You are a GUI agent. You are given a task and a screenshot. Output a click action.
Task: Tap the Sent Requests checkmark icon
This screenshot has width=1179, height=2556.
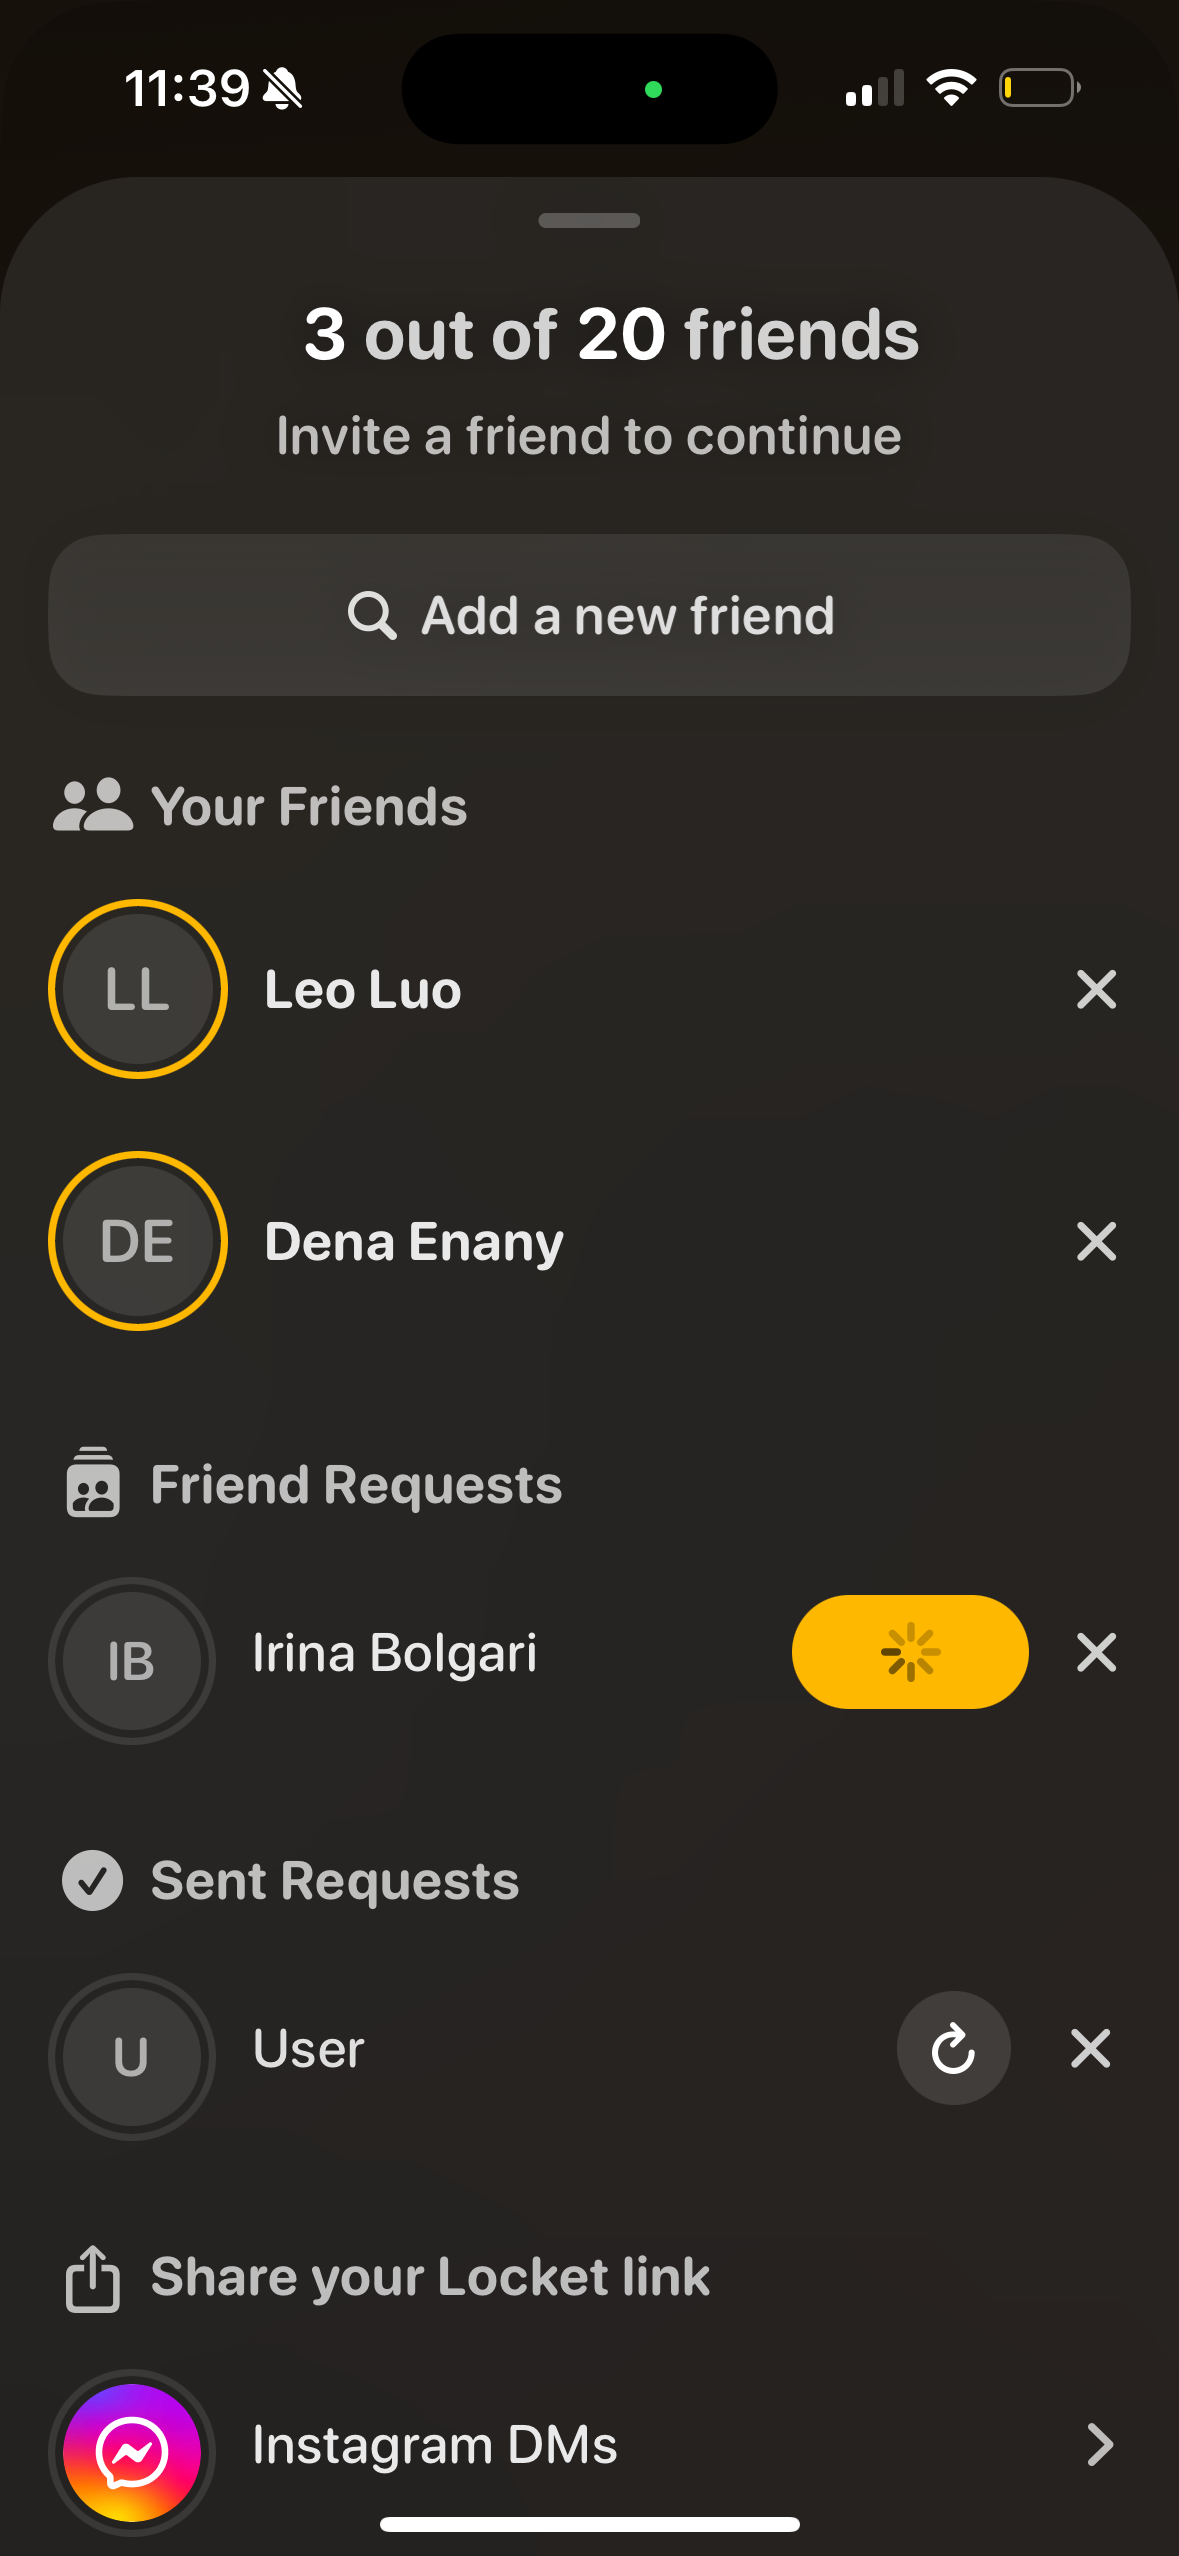coord(93,1881)
